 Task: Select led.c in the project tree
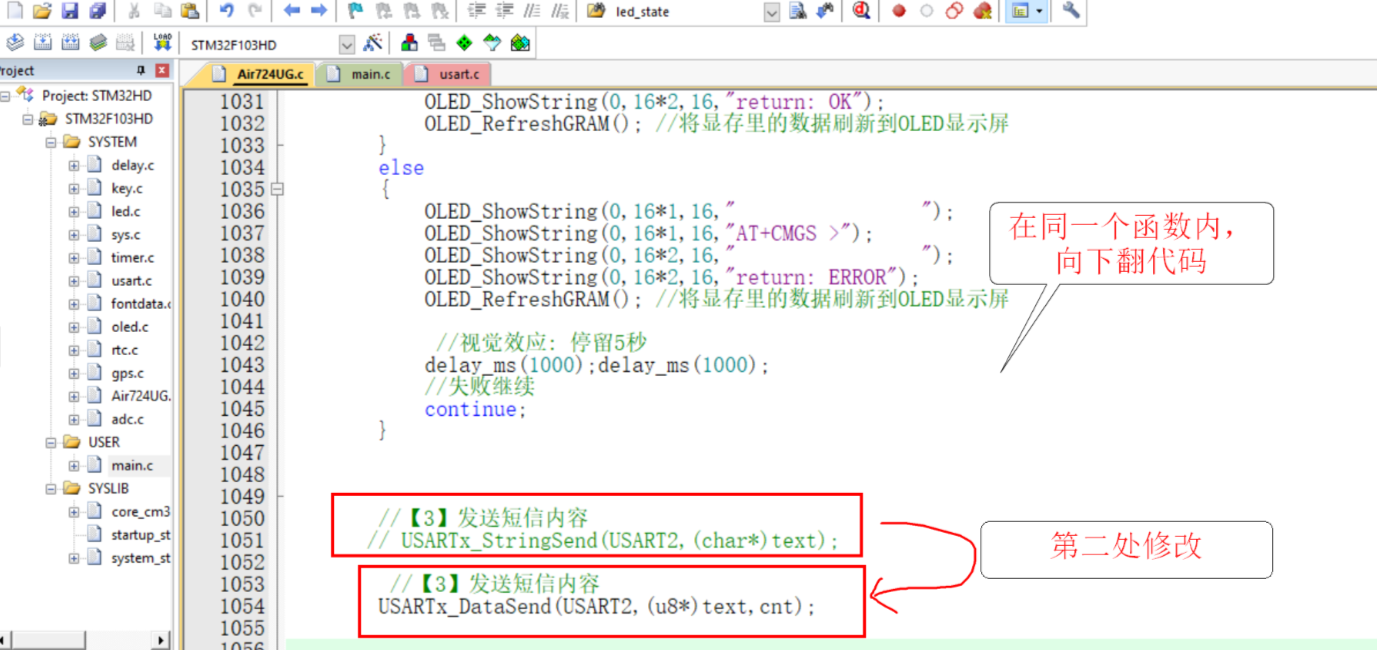click(126, 211)
